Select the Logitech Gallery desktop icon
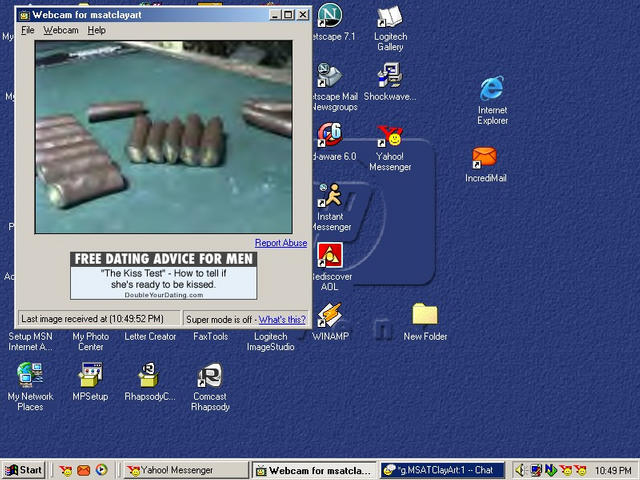This screenshot has width=640, height=480. (x=390, y=18)
